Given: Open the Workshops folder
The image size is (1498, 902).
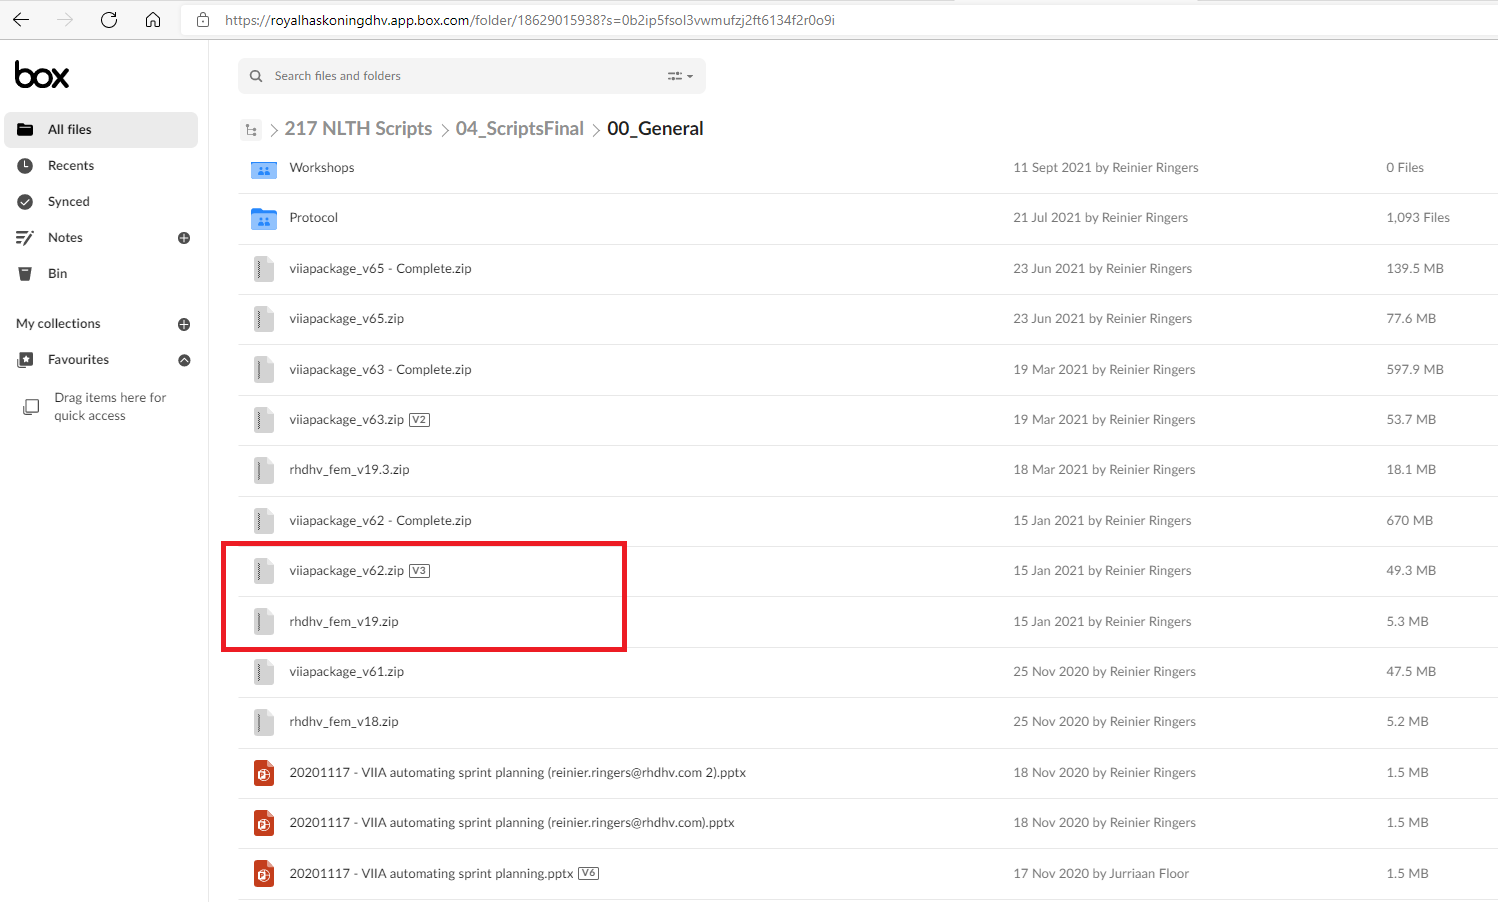Looking at the screenshot, I should click(x=321, y=168).
